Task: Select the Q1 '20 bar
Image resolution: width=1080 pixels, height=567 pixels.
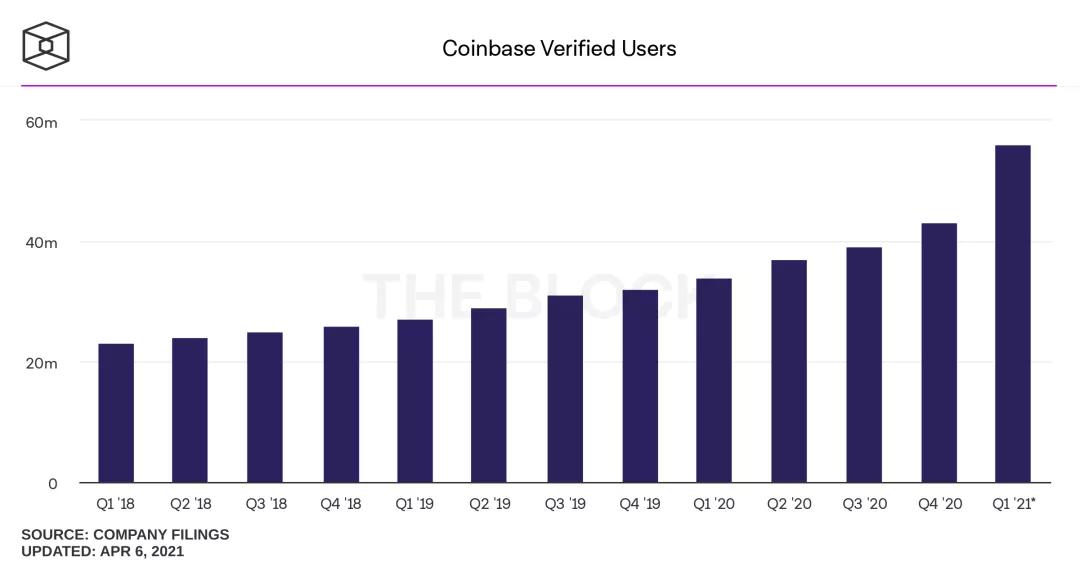Action: [x=714, y=380]
